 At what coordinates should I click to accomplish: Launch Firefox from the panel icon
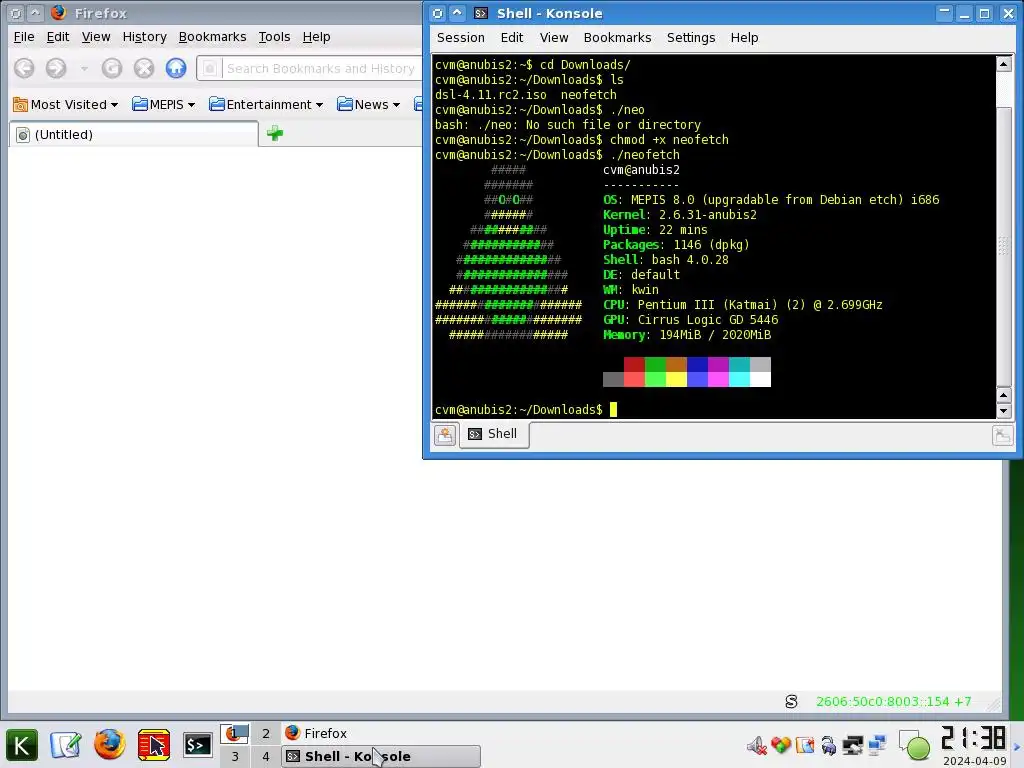click(x=110, y=744)
